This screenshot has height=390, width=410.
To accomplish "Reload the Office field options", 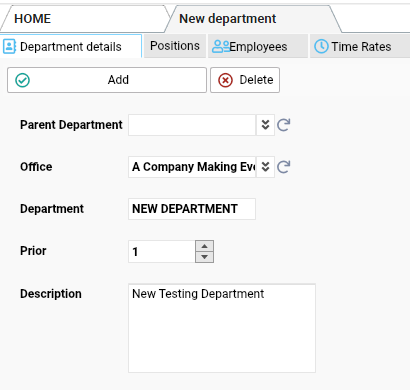I will pos(284,167).
